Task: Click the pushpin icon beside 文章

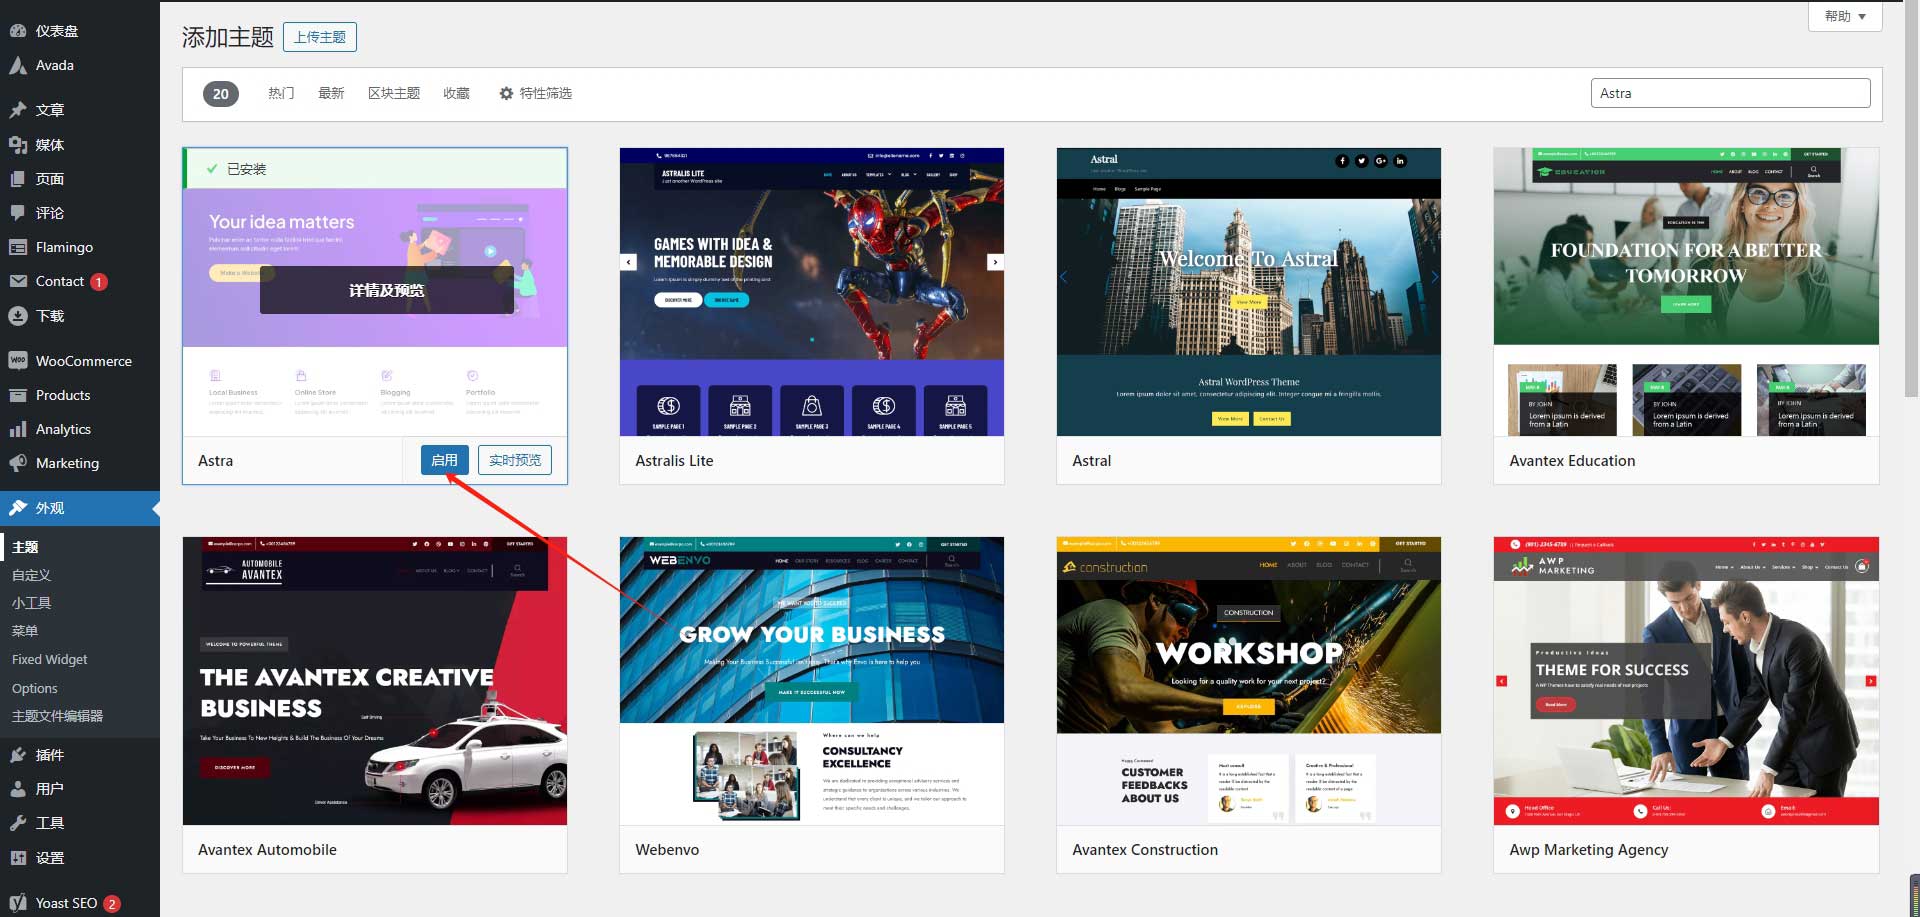Action: [x=18, y=110]
